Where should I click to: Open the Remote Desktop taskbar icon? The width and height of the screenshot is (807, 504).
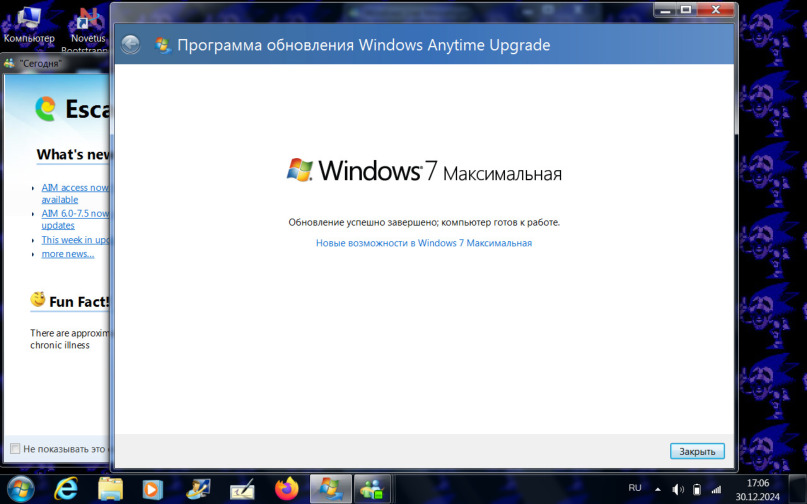[198, 489]
